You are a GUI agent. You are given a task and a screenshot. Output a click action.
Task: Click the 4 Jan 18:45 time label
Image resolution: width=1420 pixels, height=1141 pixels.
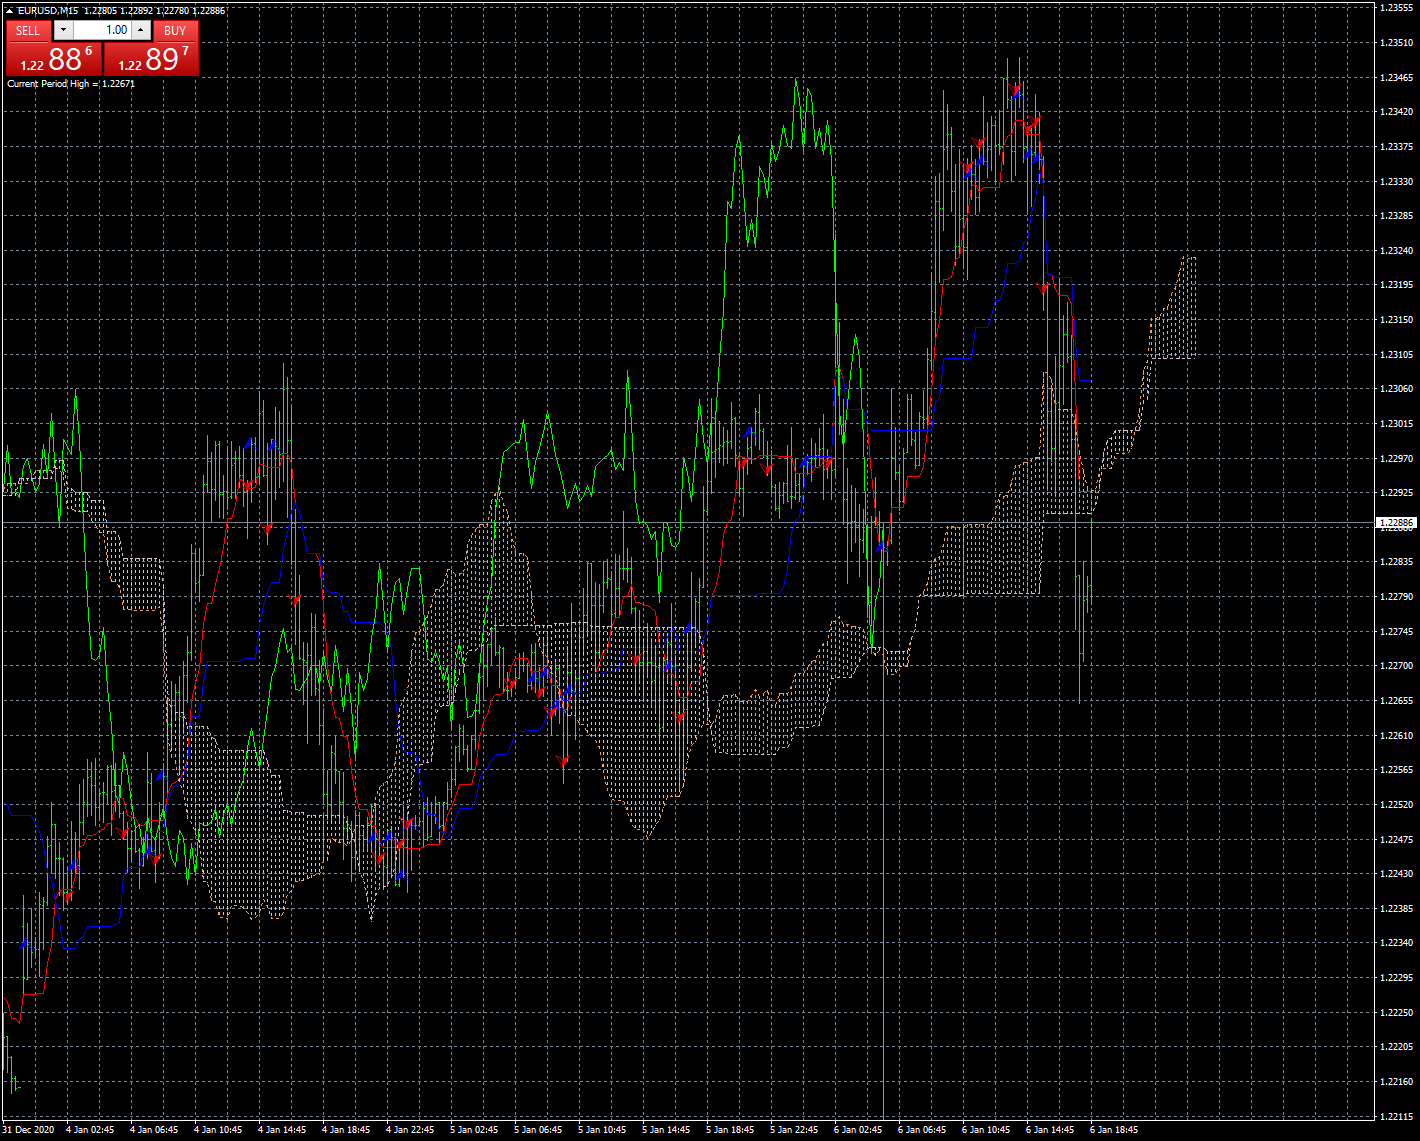[346, 1130]
